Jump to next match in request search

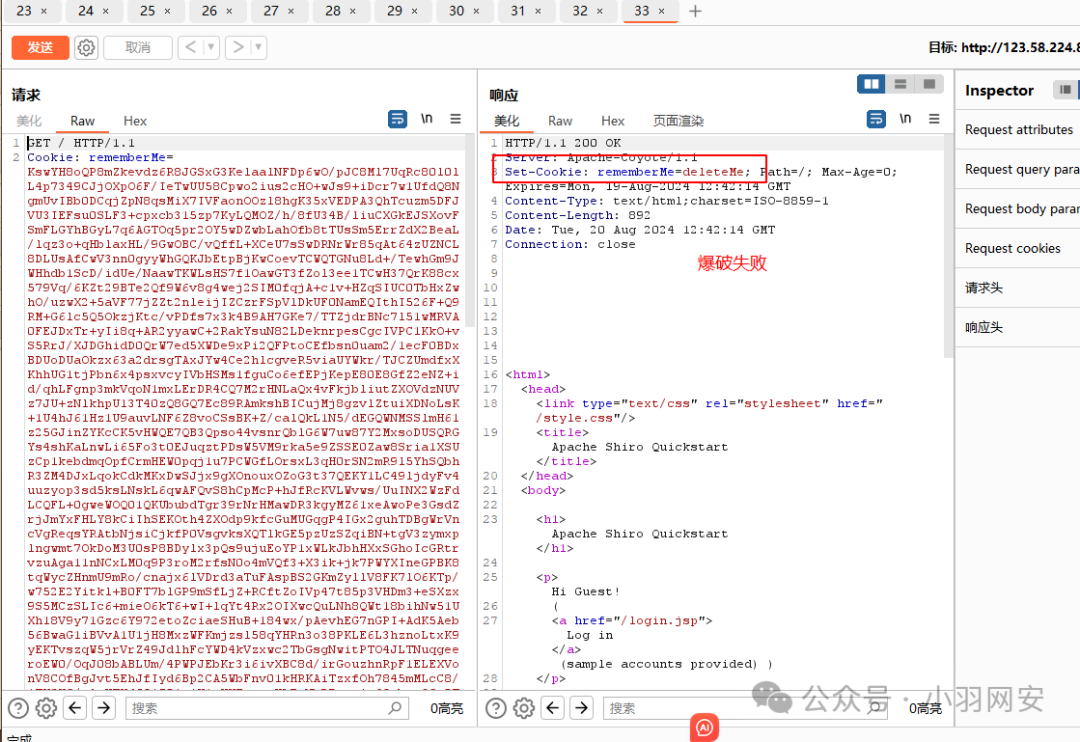(104, 708)
